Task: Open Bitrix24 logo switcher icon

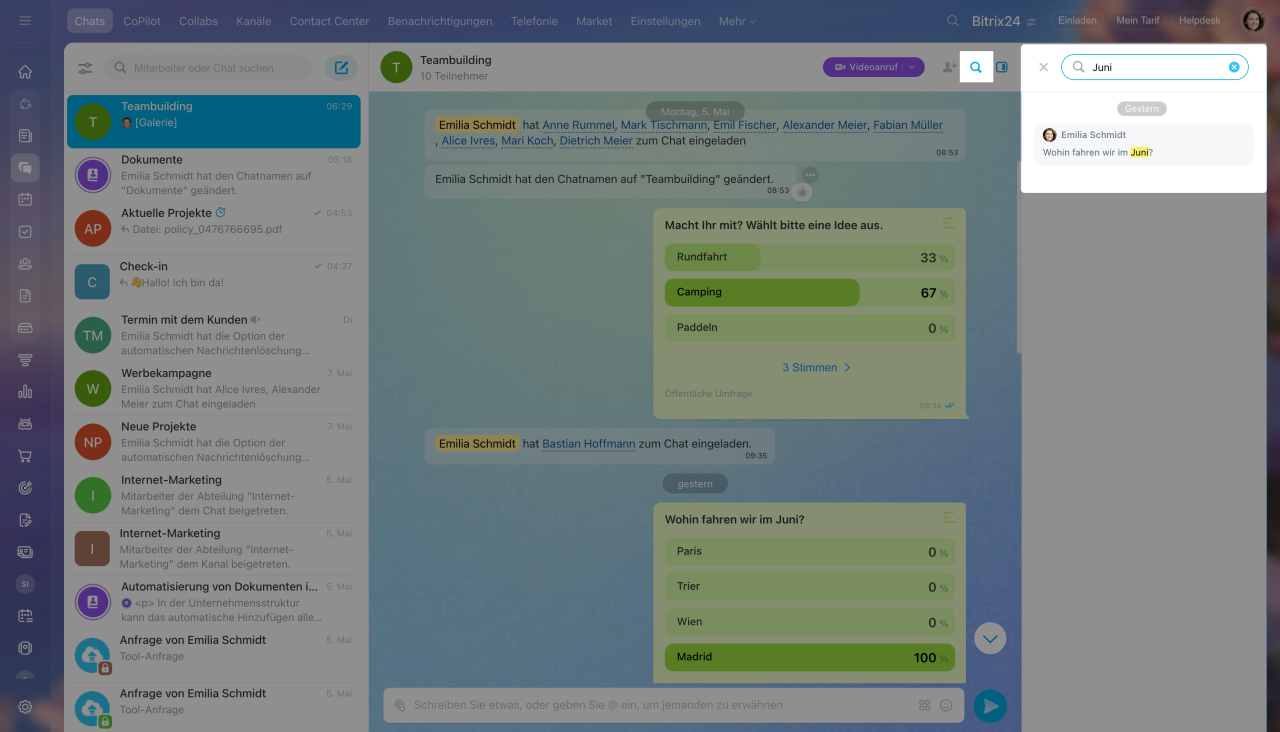Action: click(x=1031, y=21)
